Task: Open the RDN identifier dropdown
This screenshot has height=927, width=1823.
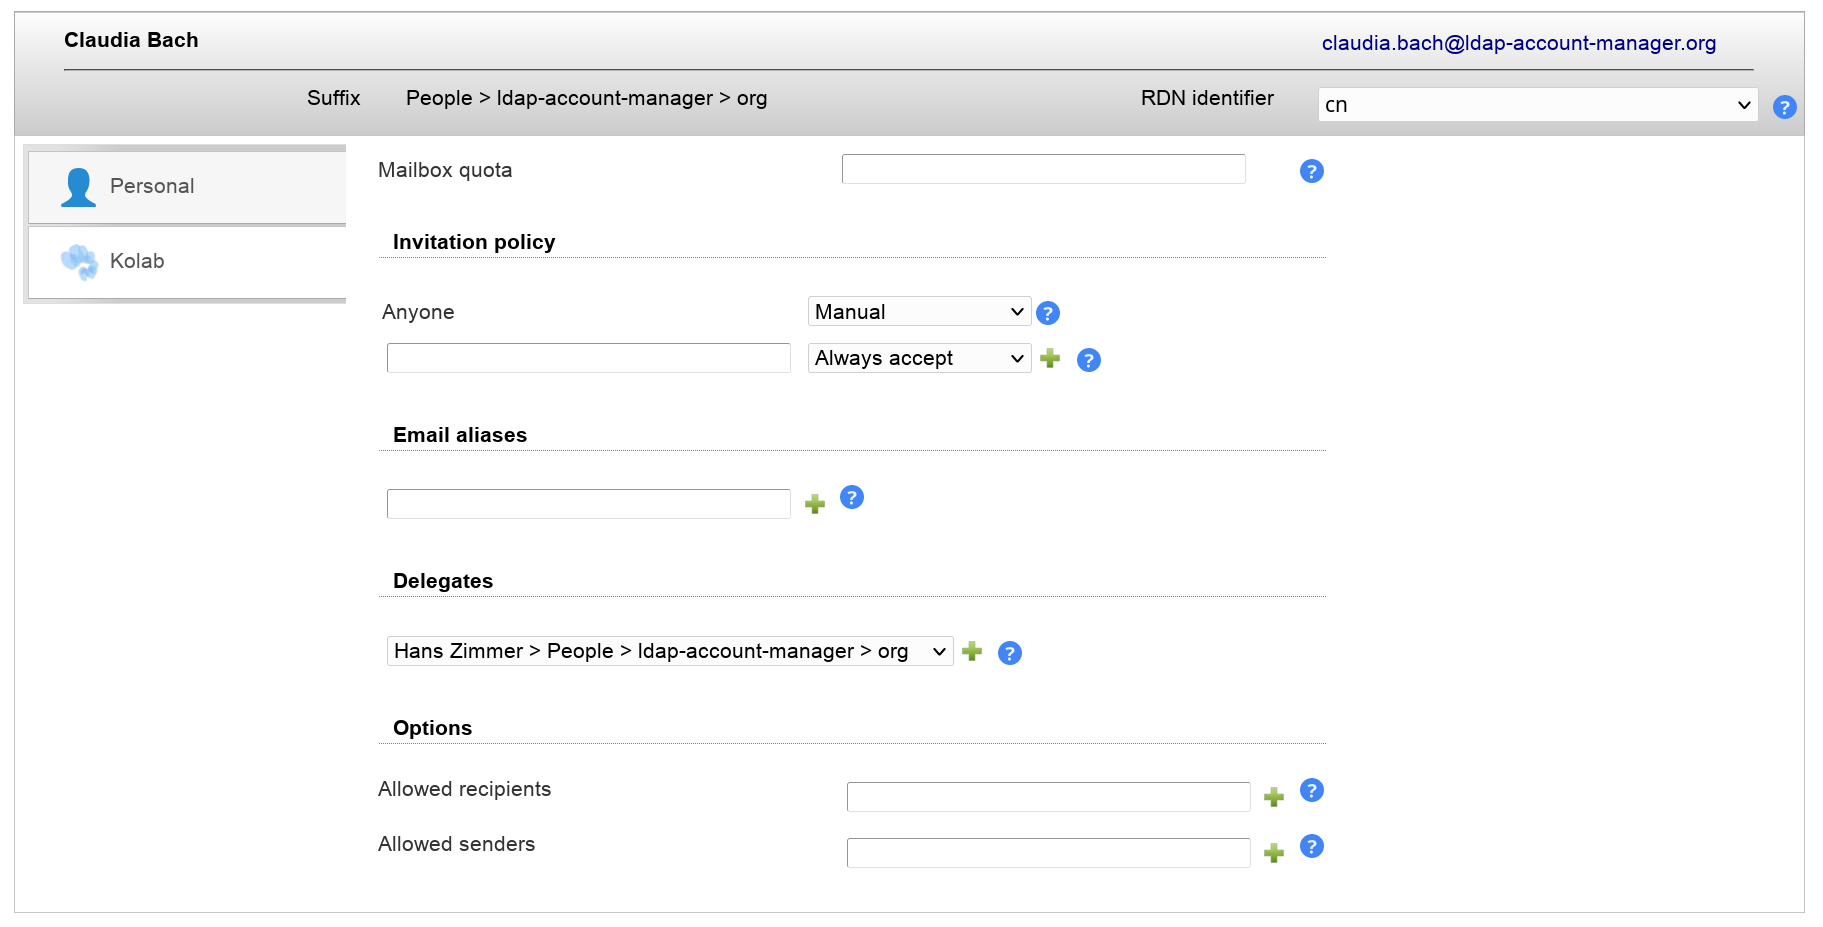Action: (1537, 105)
